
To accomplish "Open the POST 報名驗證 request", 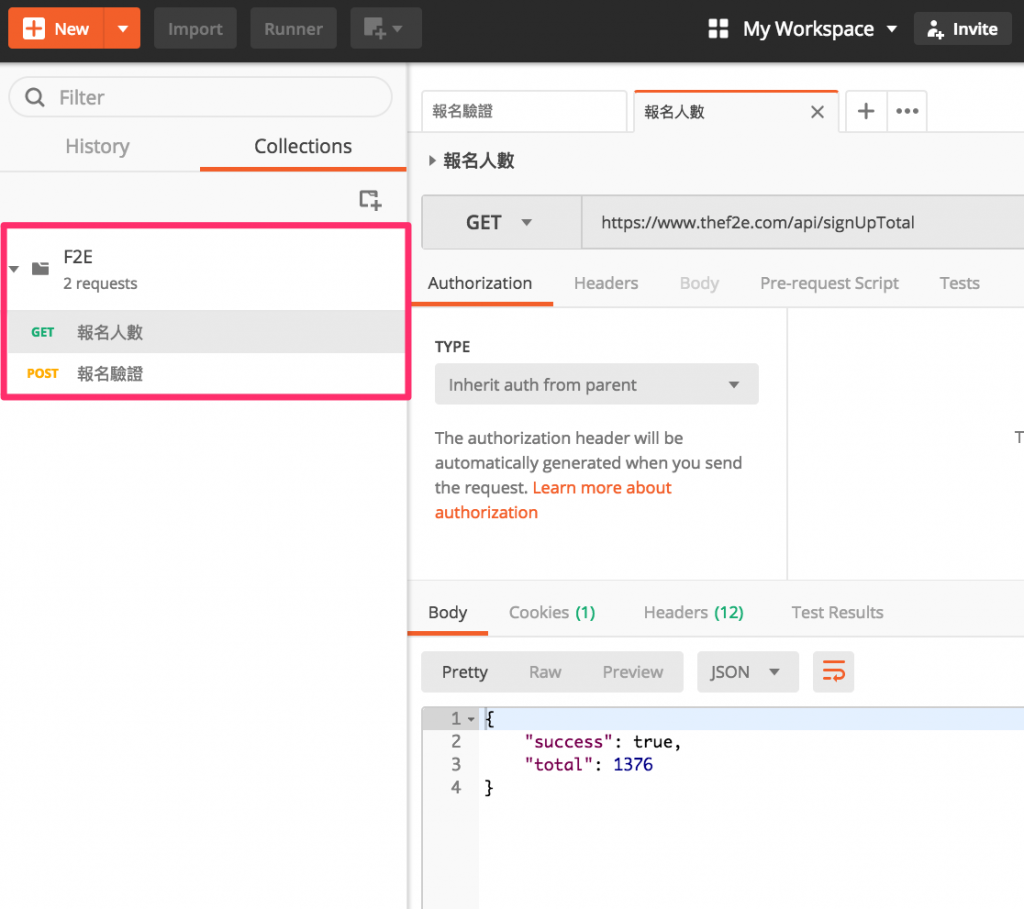I will coord(206,374).
